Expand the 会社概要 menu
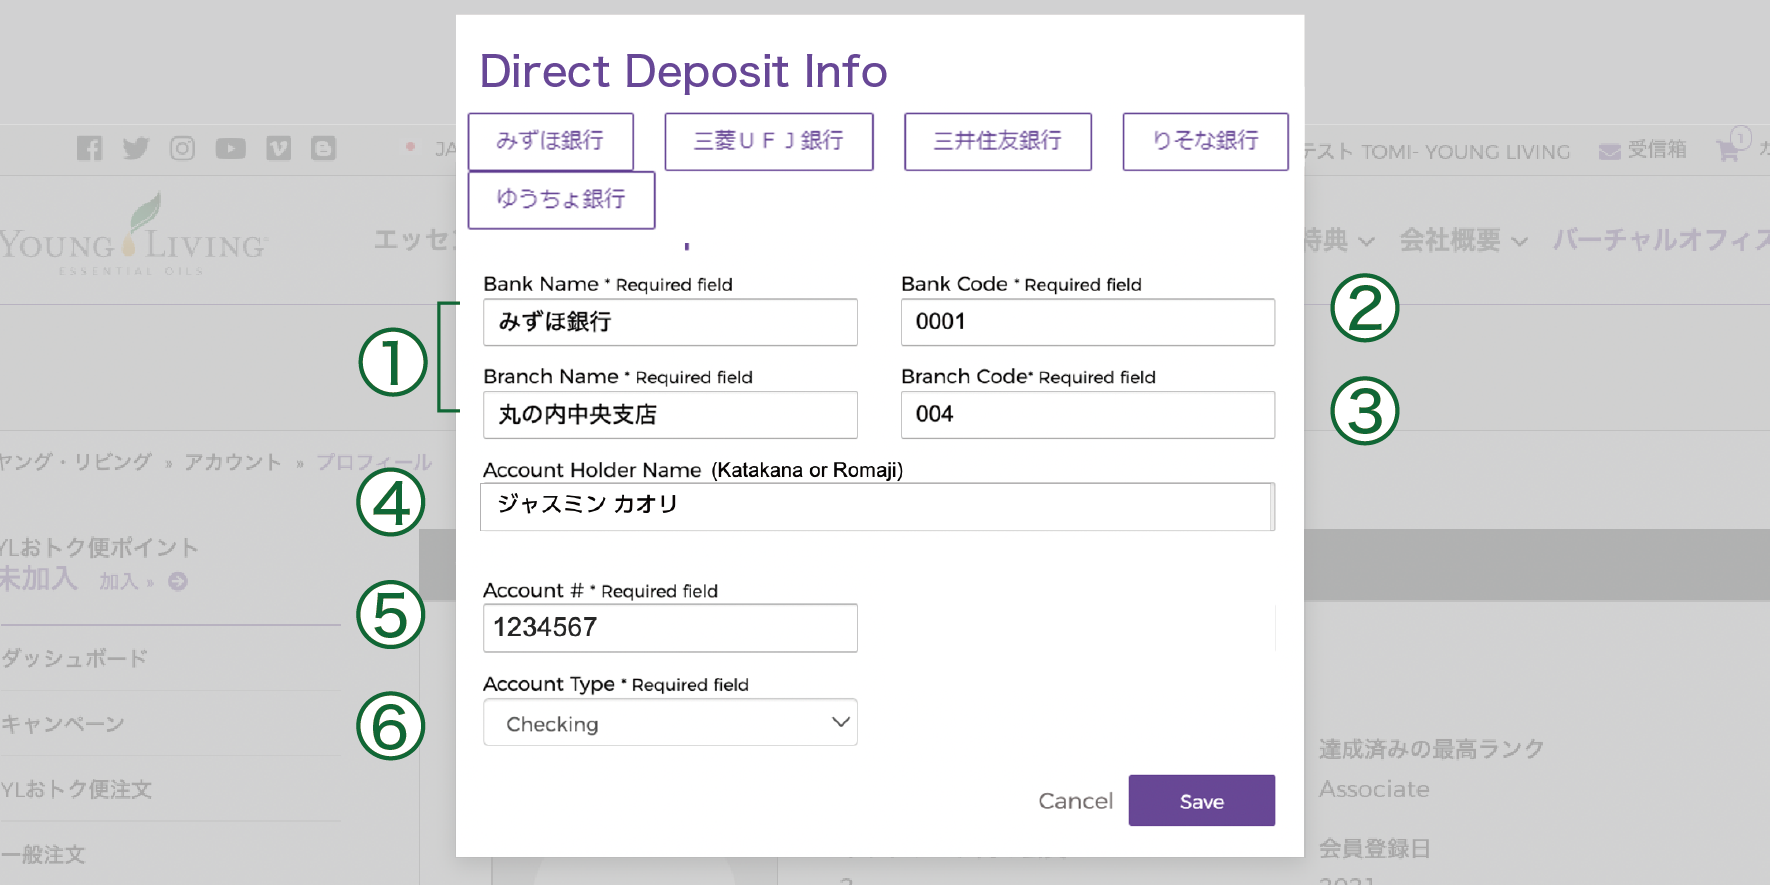Screen dimensions: 1770x885 (x=1463, y=241)
